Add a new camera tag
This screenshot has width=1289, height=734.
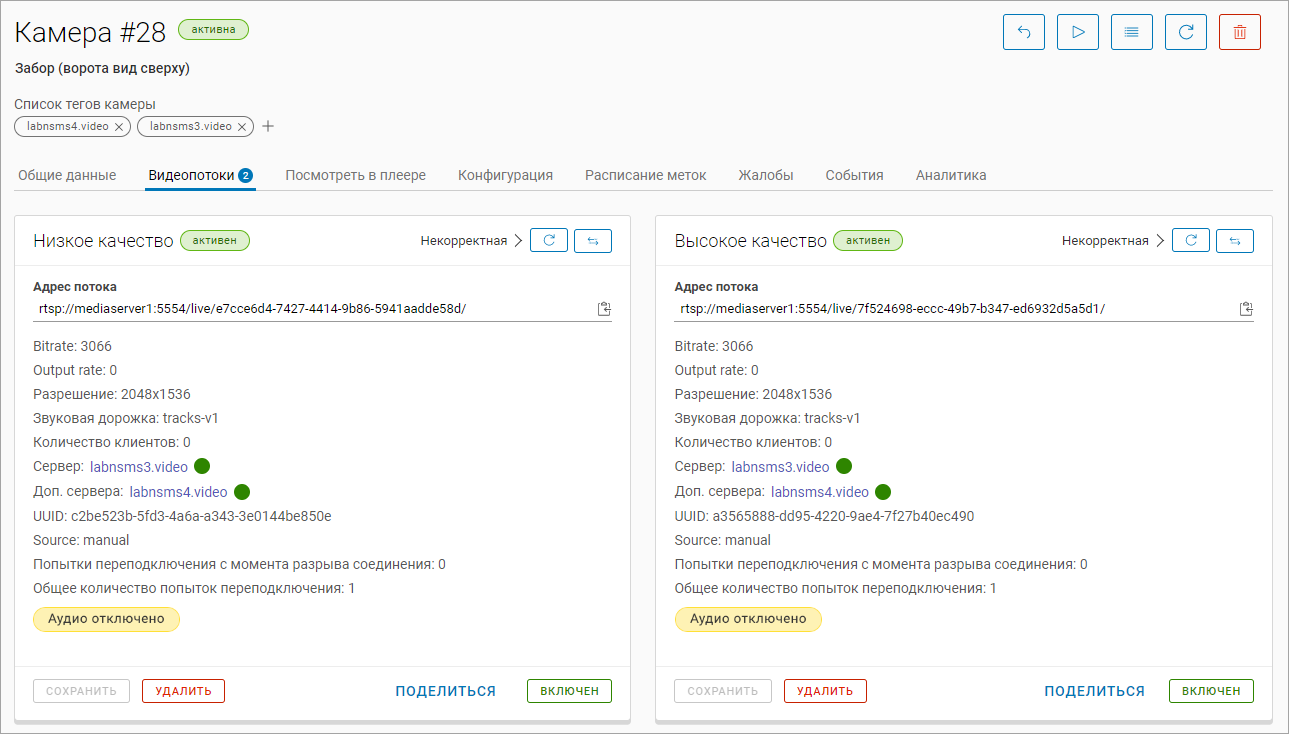[268, 127]
